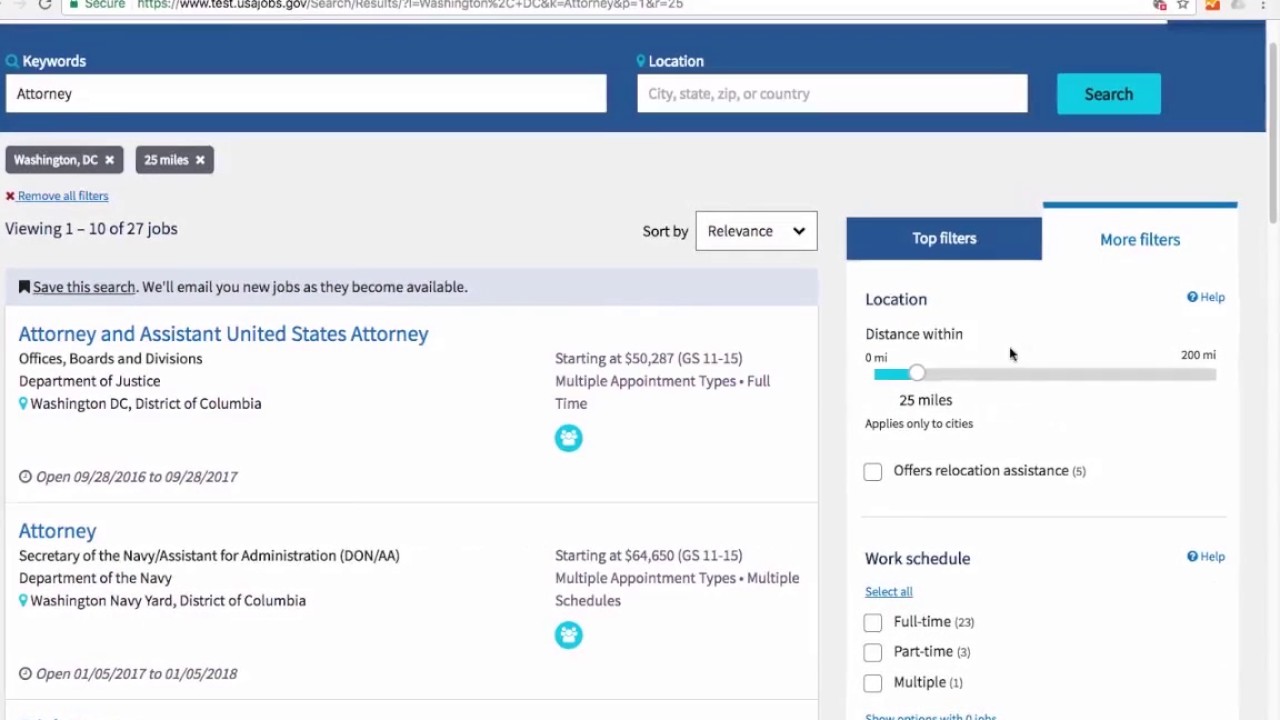Click the map pin icon beside Washington DC, District of Columbia
Screen dimensions: 1280x720
[x=23, y=404]
